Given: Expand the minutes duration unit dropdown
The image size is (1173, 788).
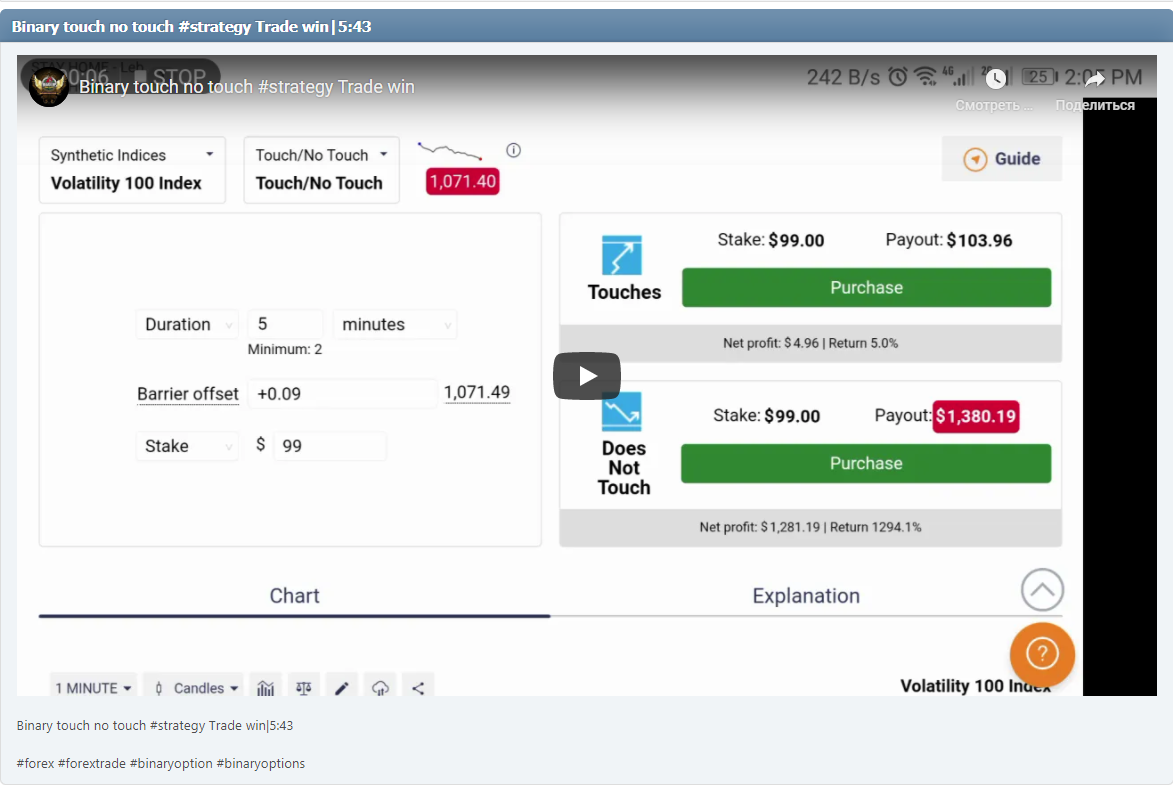Looking at the screenshot, I should pyautogui.click(x=395, y=324).
